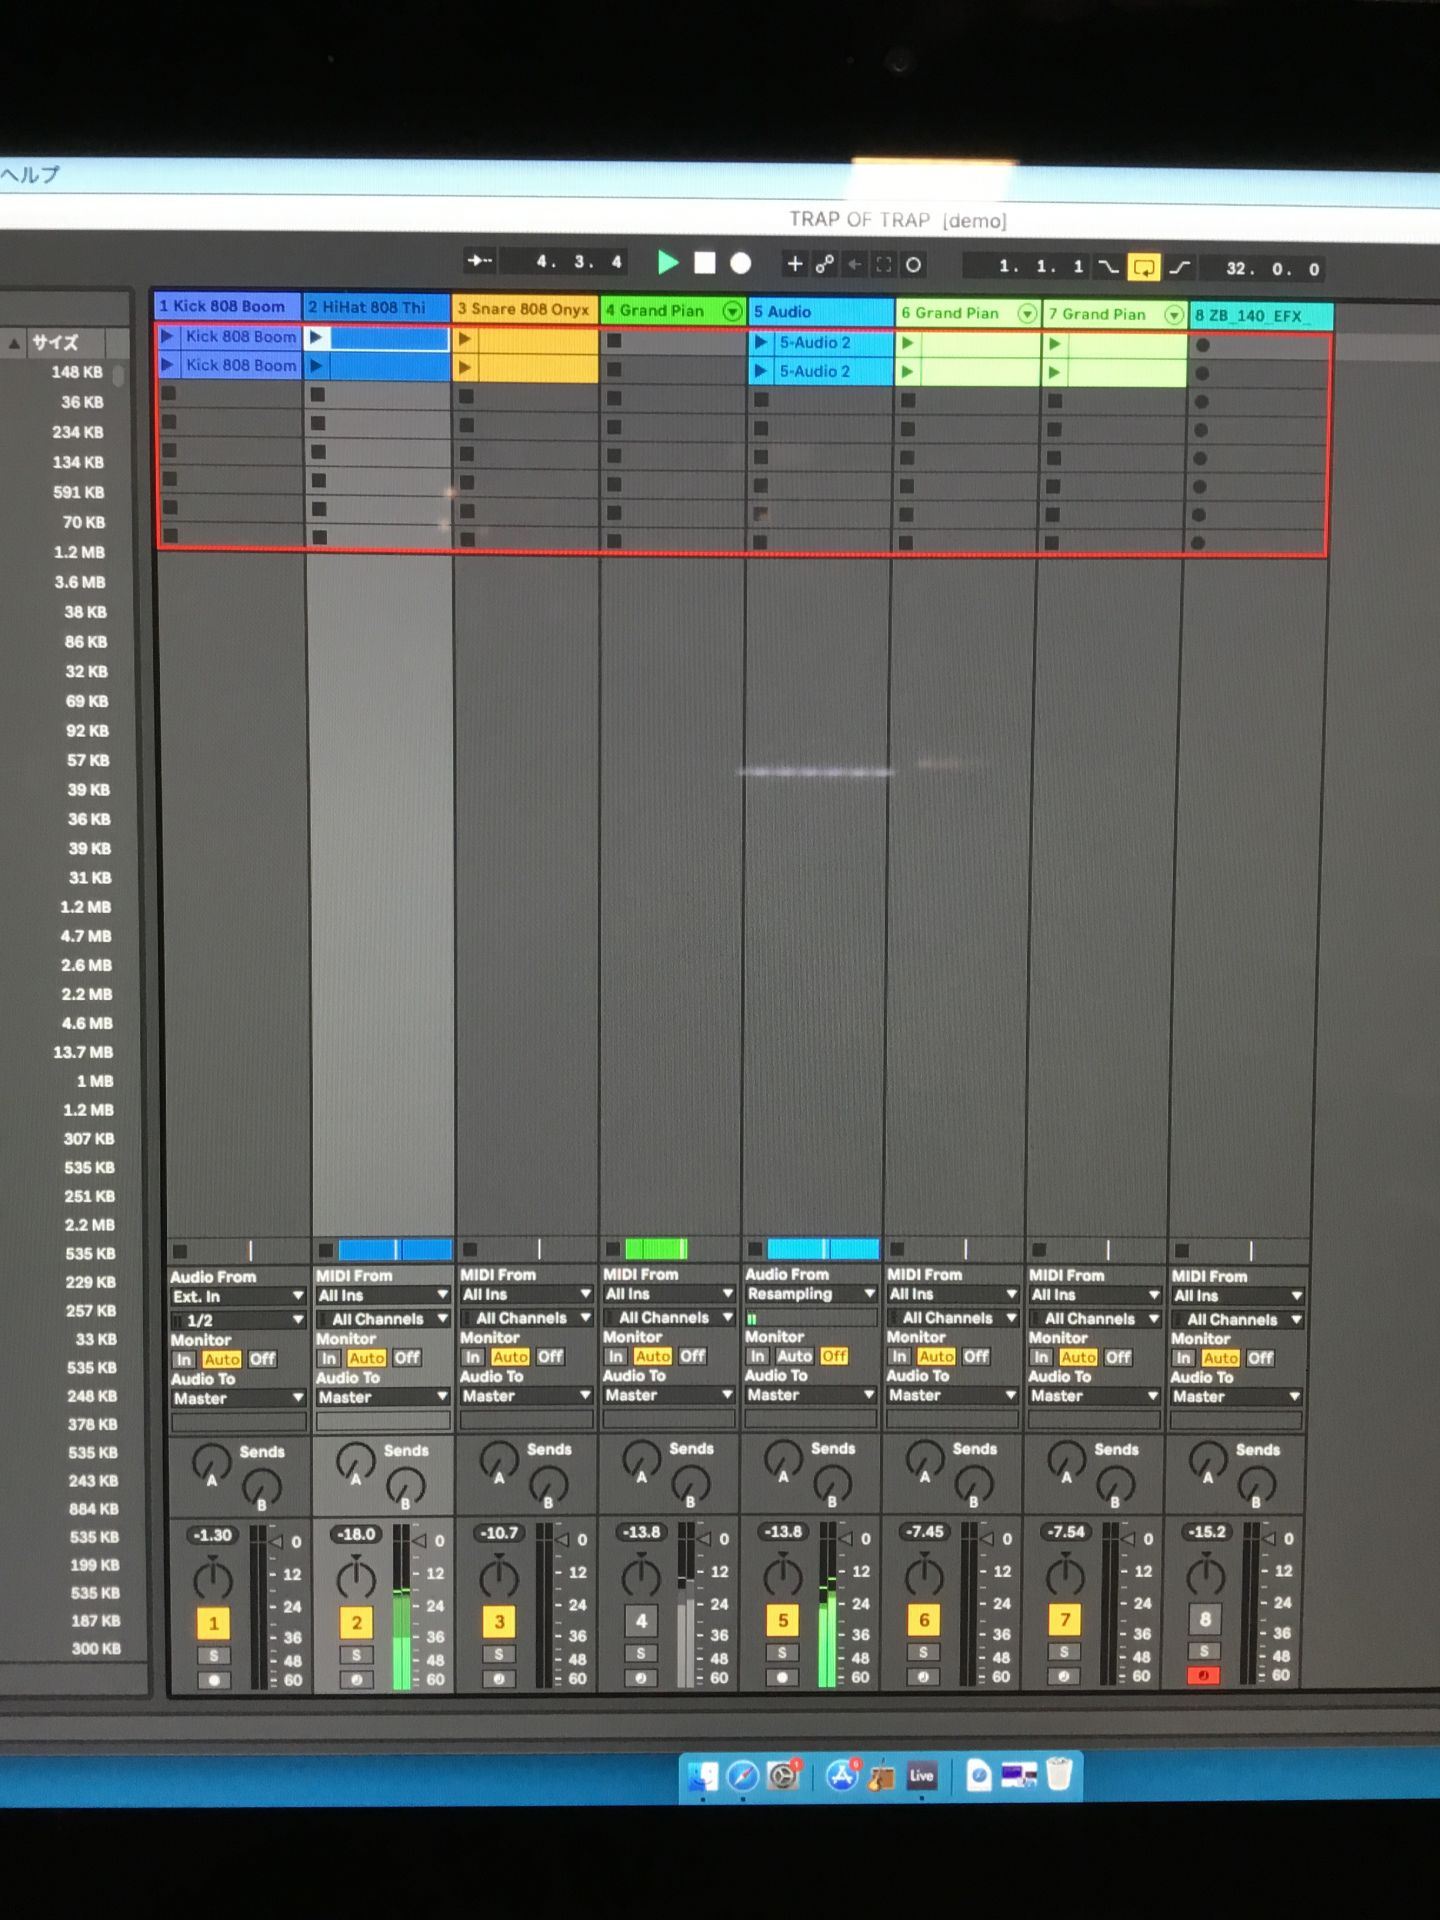Stop clips in track 4 slot
Viewport: 1440px width, 1920px height.
click(x=612, y=1249)
